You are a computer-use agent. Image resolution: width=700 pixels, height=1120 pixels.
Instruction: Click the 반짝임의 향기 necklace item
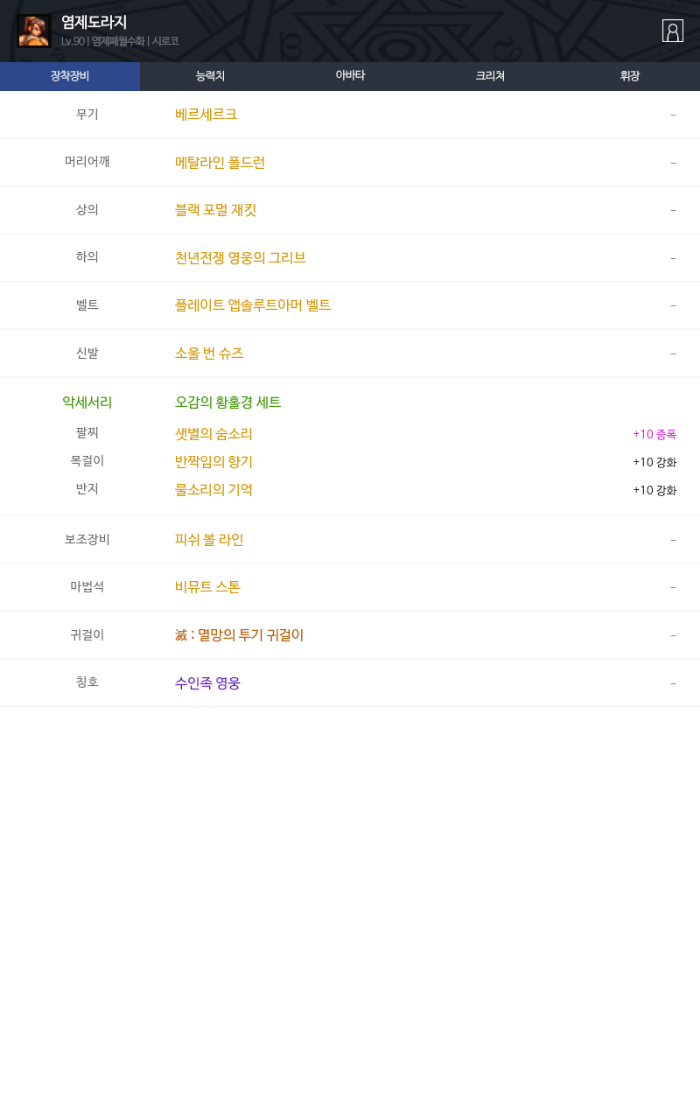point(214,462)
